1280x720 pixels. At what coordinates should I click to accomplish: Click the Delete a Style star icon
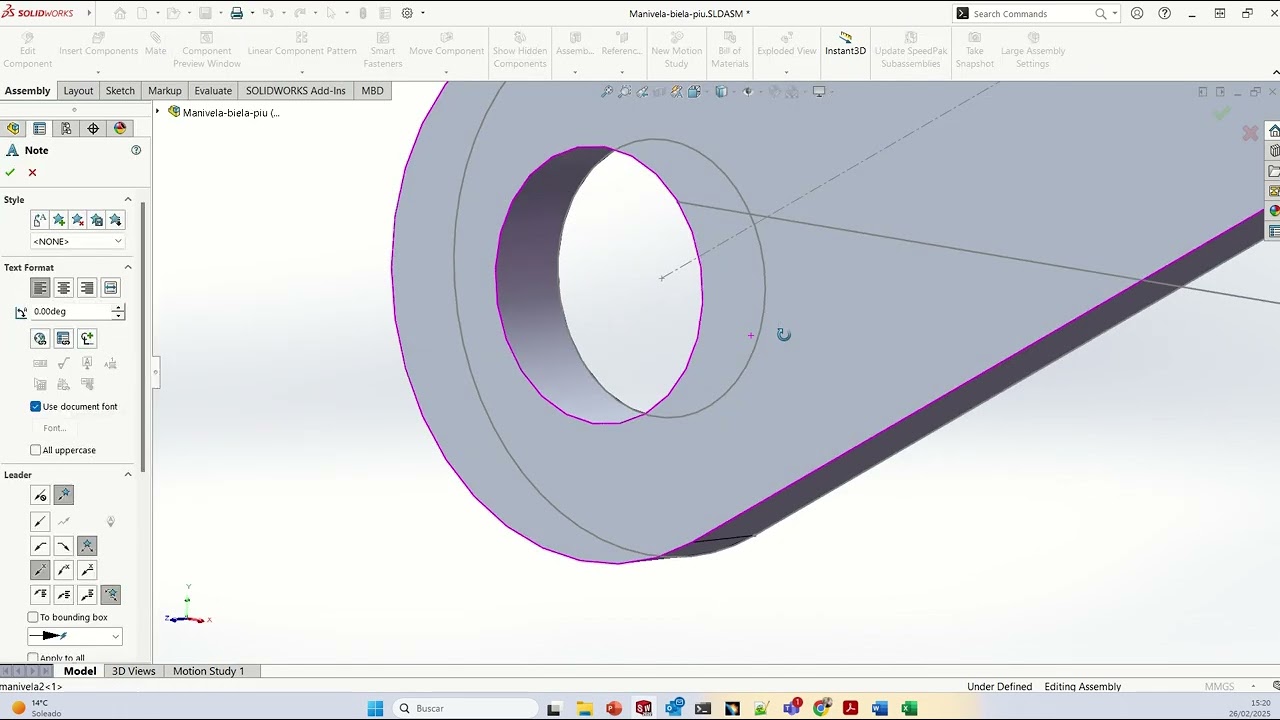78,220
